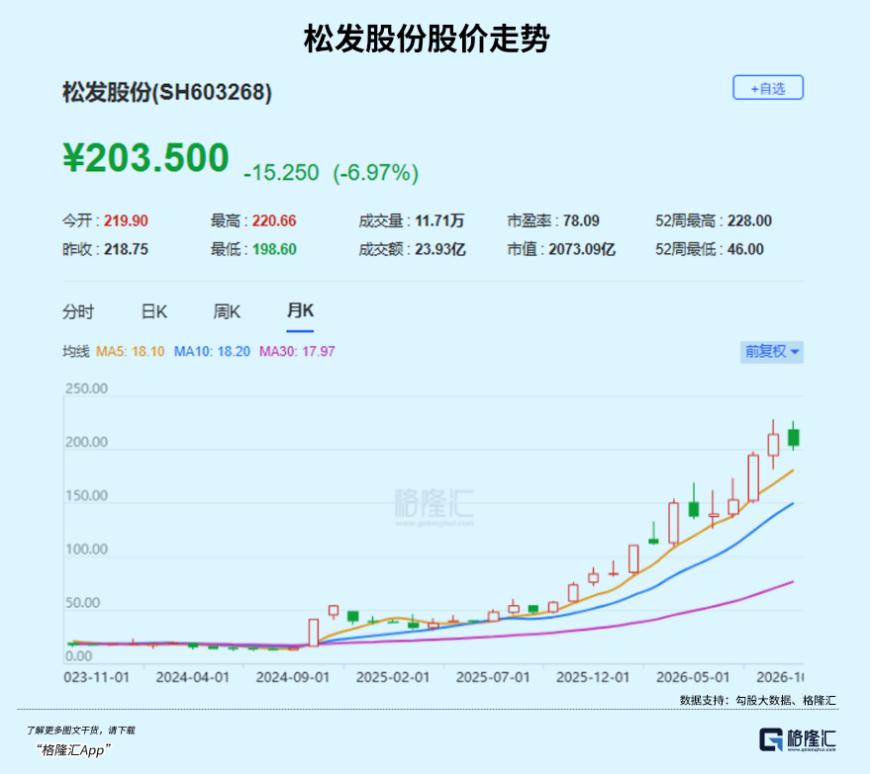Click the MA10: 18.20 indicator label
Image resolution: width=870 pixels, height=774 pixels.
(212, 351)
